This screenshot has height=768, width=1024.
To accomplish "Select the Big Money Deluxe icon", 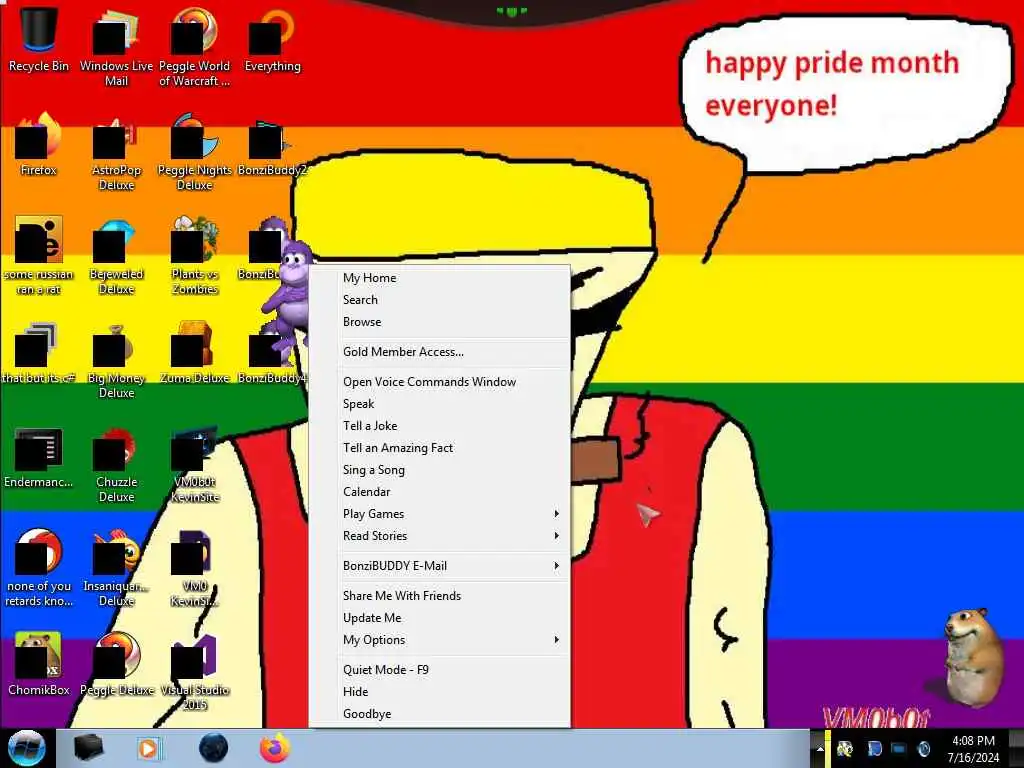I will [x=116, y=360].
